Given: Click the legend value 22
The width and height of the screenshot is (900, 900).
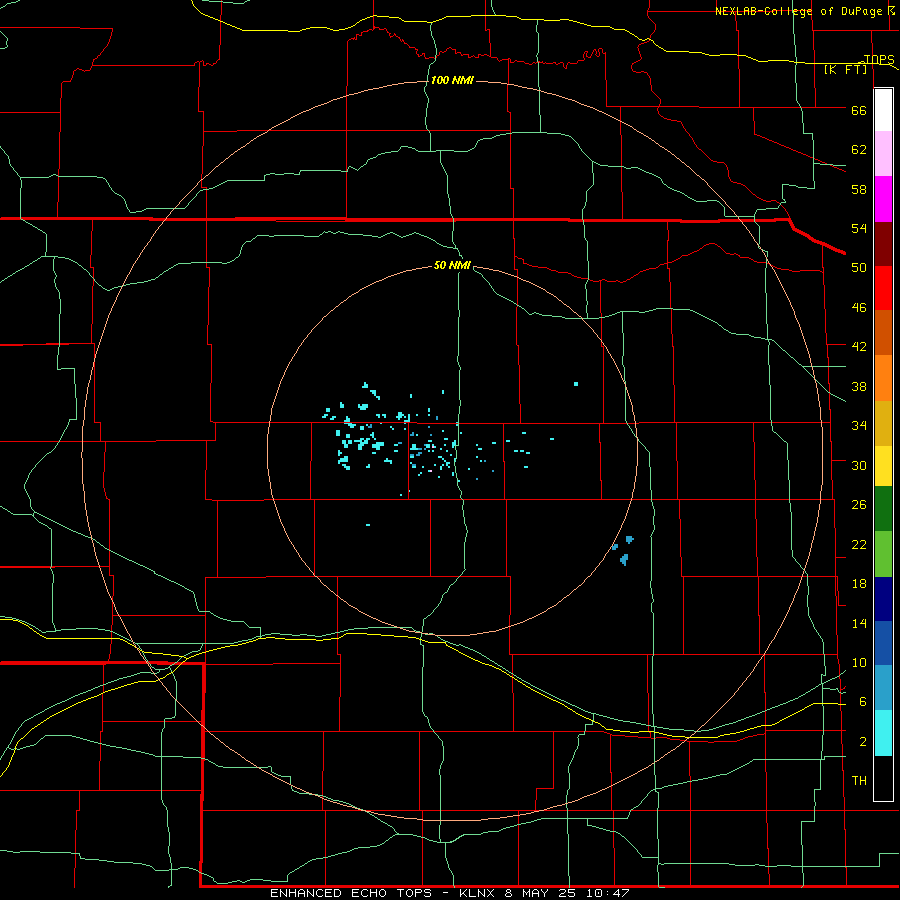Looking at the screenshot, I should [x=859, y=545].
